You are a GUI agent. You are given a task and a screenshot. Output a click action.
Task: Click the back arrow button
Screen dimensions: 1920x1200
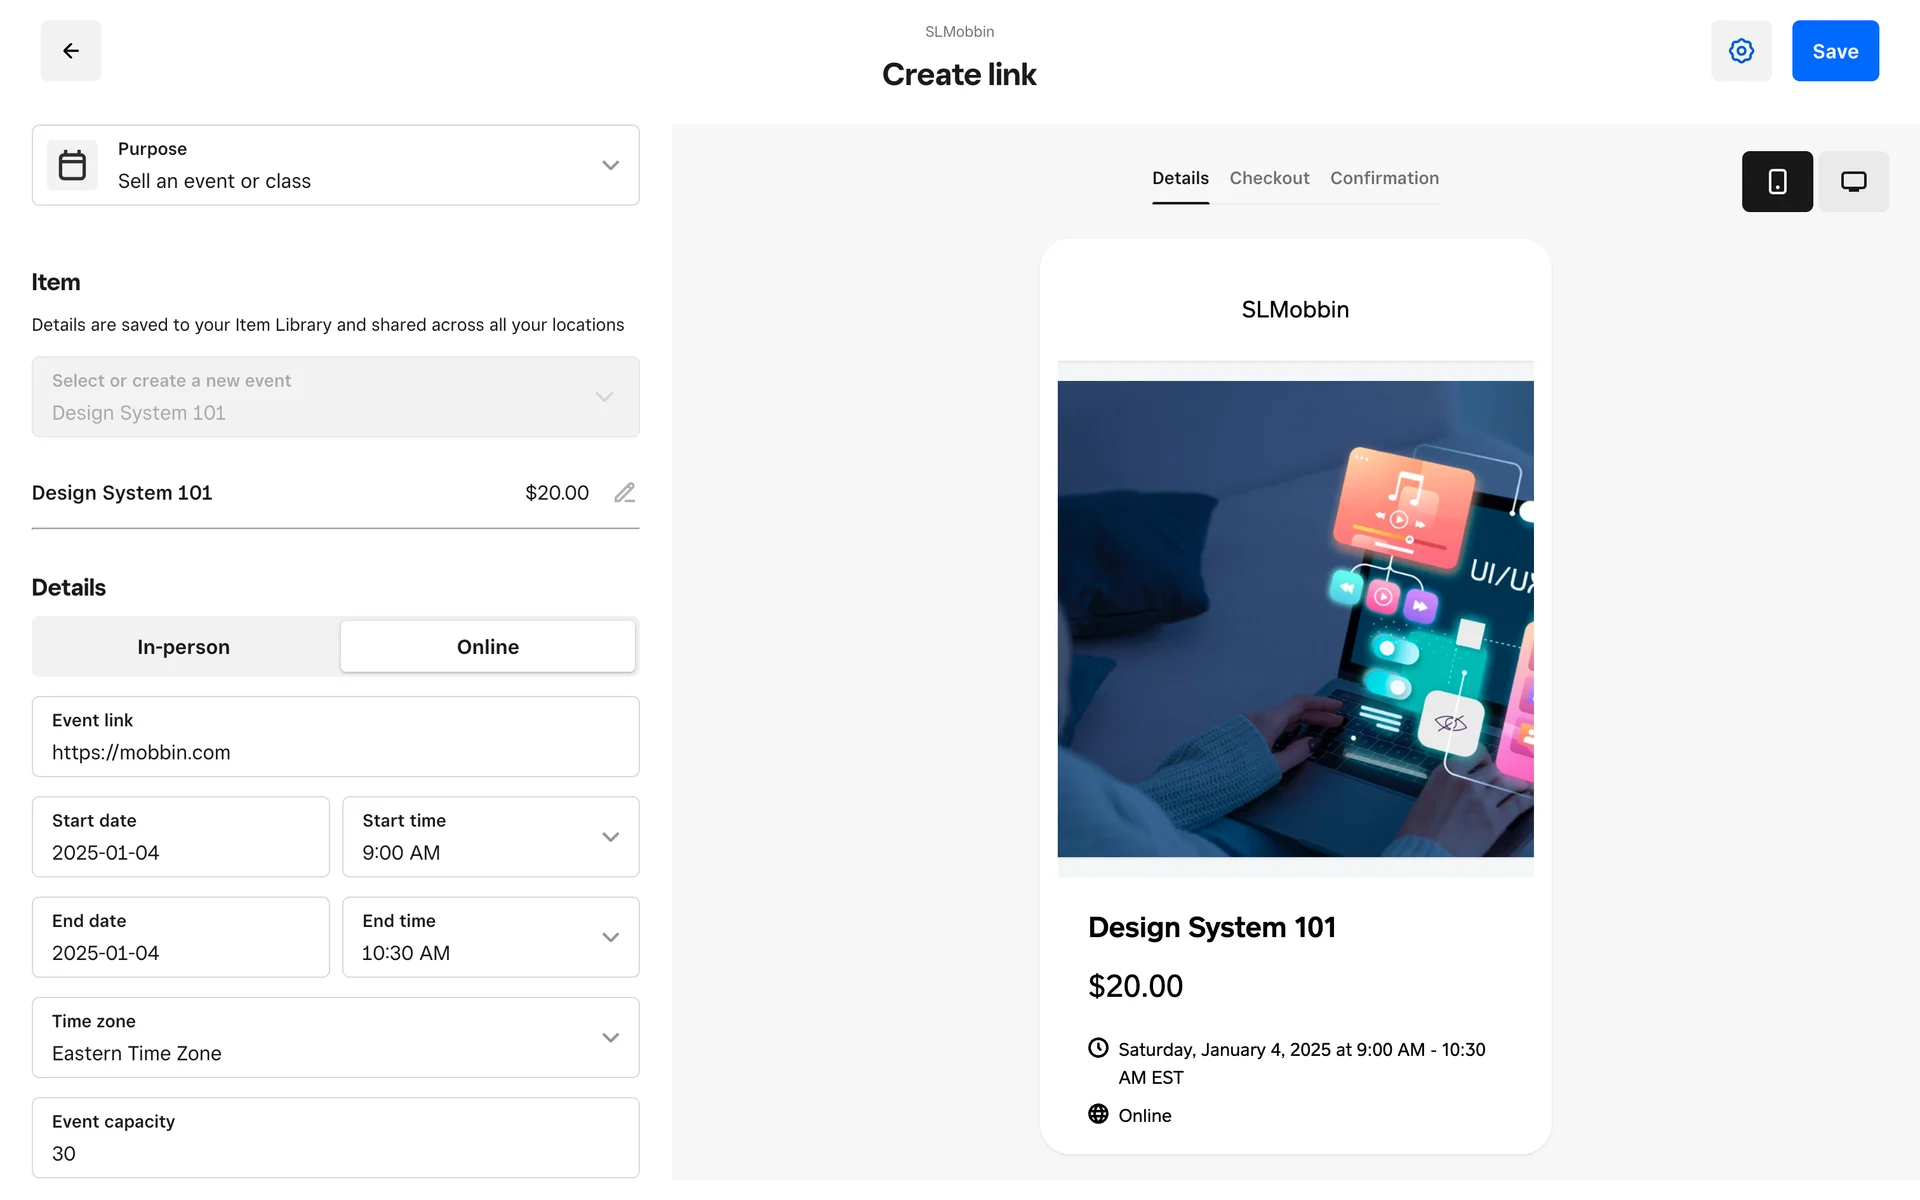point(70,51)
